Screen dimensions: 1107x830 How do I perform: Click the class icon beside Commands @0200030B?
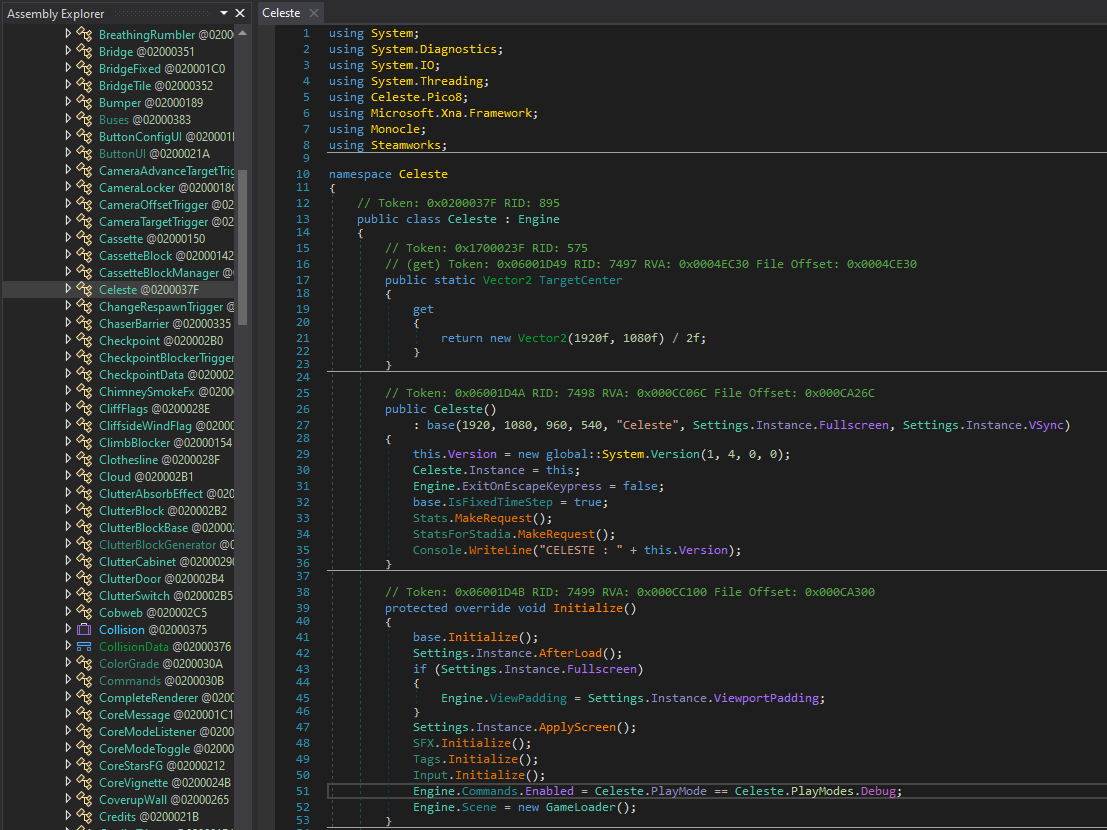click(x=84, y=681)
